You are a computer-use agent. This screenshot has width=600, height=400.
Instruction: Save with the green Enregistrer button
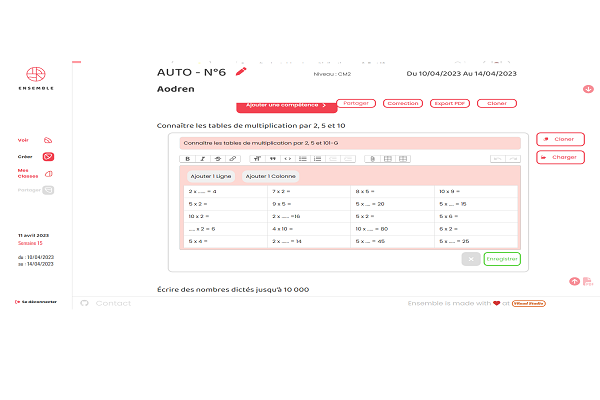pyautogui.click(x=502, y=259)
